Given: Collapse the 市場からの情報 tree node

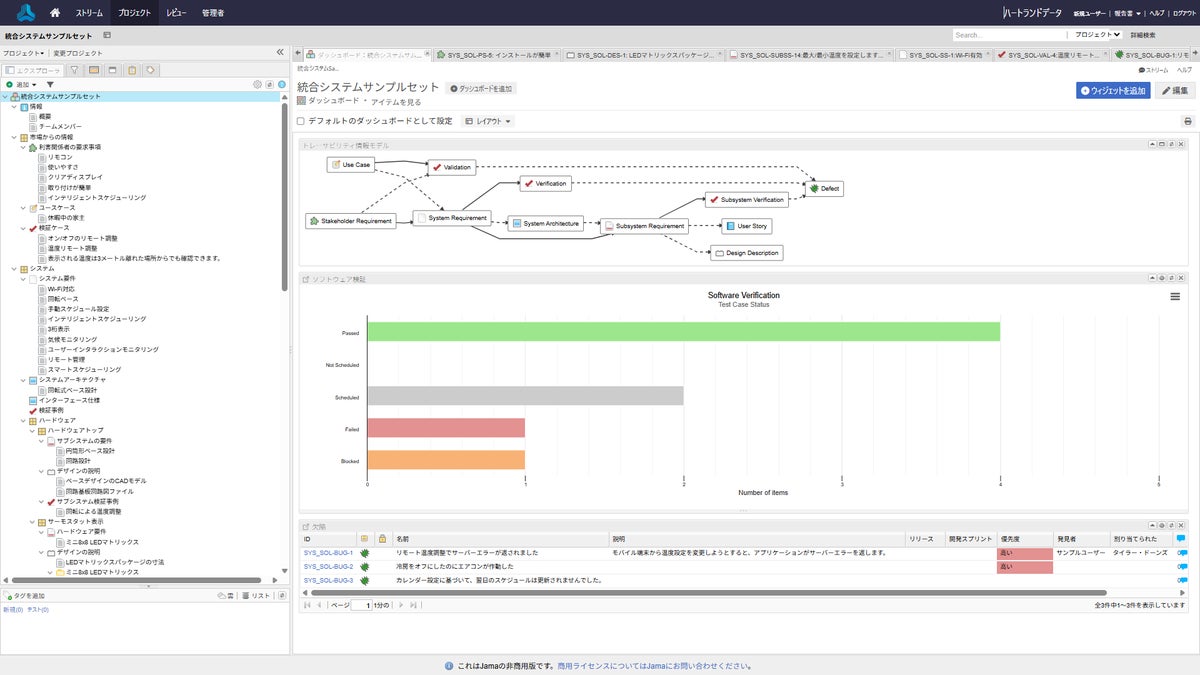Looking at the screenshot, I should pyautogui.click(x=15, y=136).
